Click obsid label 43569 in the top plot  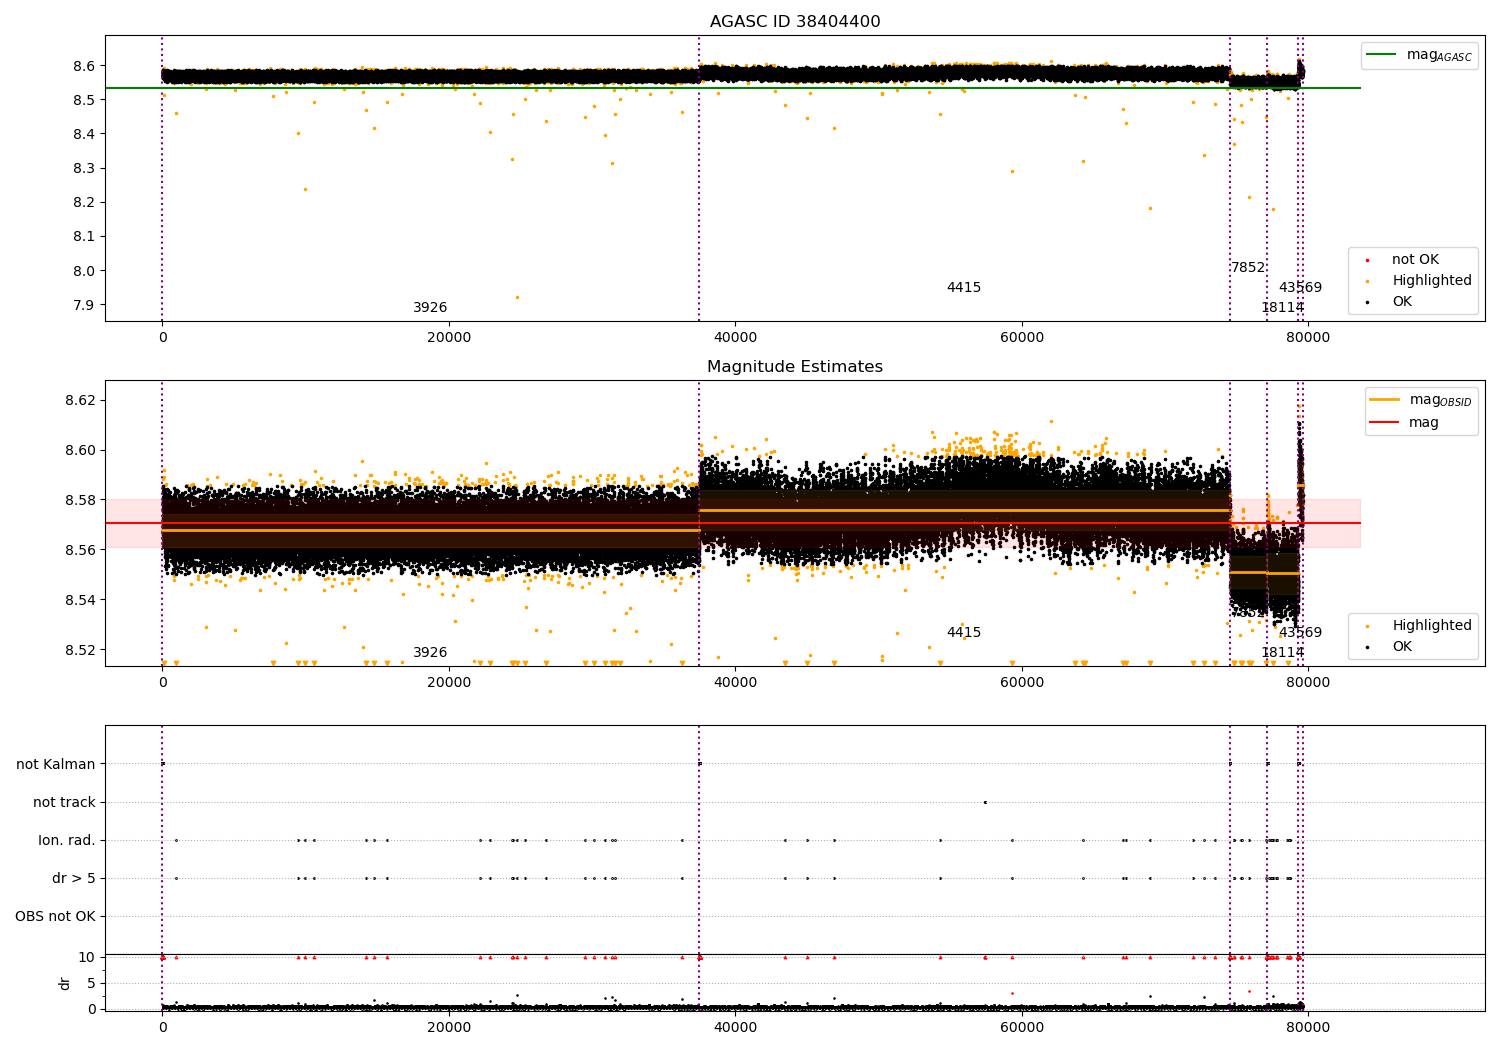pos(1300,288)
